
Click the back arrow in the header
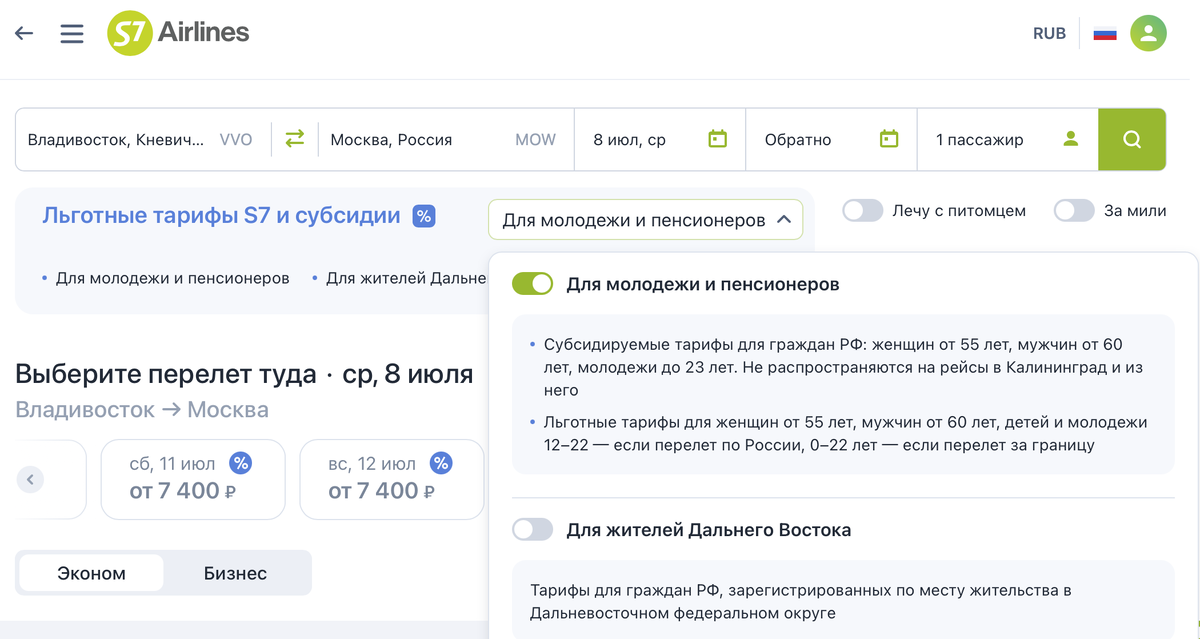click(23, 32)
